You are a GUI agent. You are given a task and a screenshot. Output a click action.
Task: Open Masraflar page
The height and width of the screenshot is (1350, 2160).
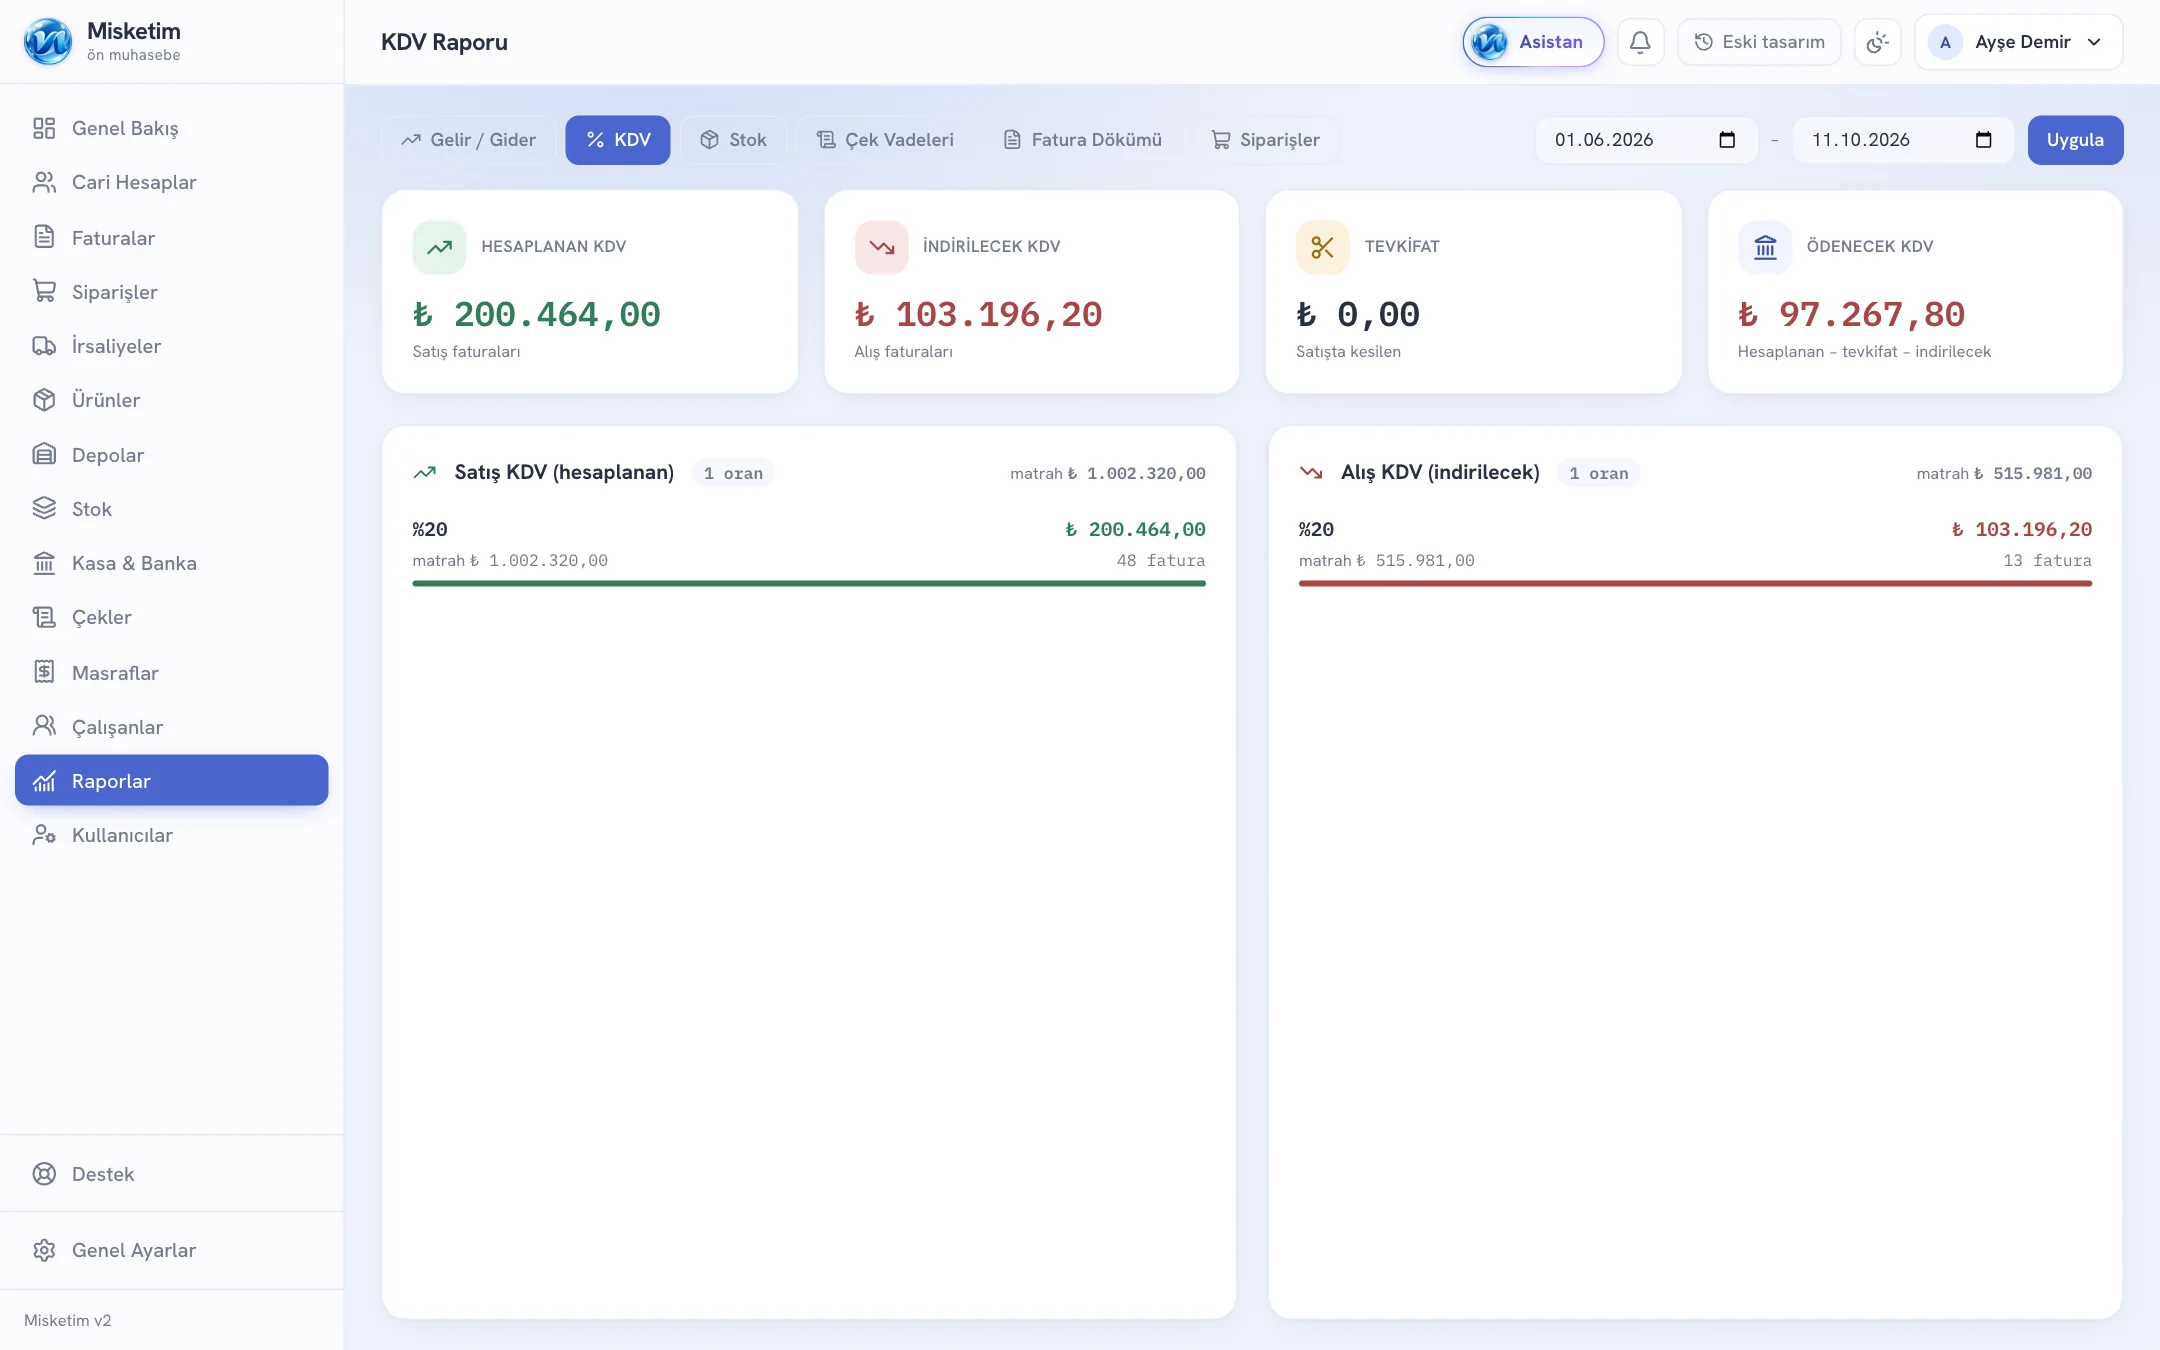172,673
